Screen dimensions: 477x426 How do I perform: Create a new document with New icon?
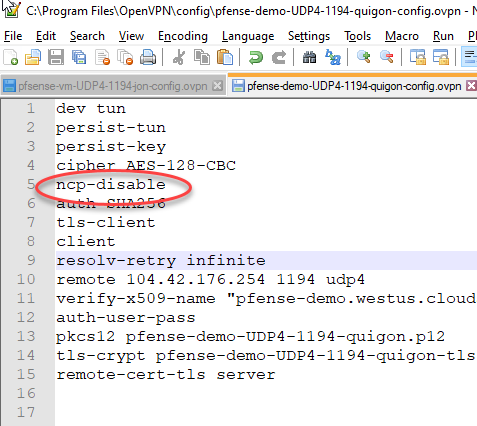pyautogui.click(x=11, y=57)
